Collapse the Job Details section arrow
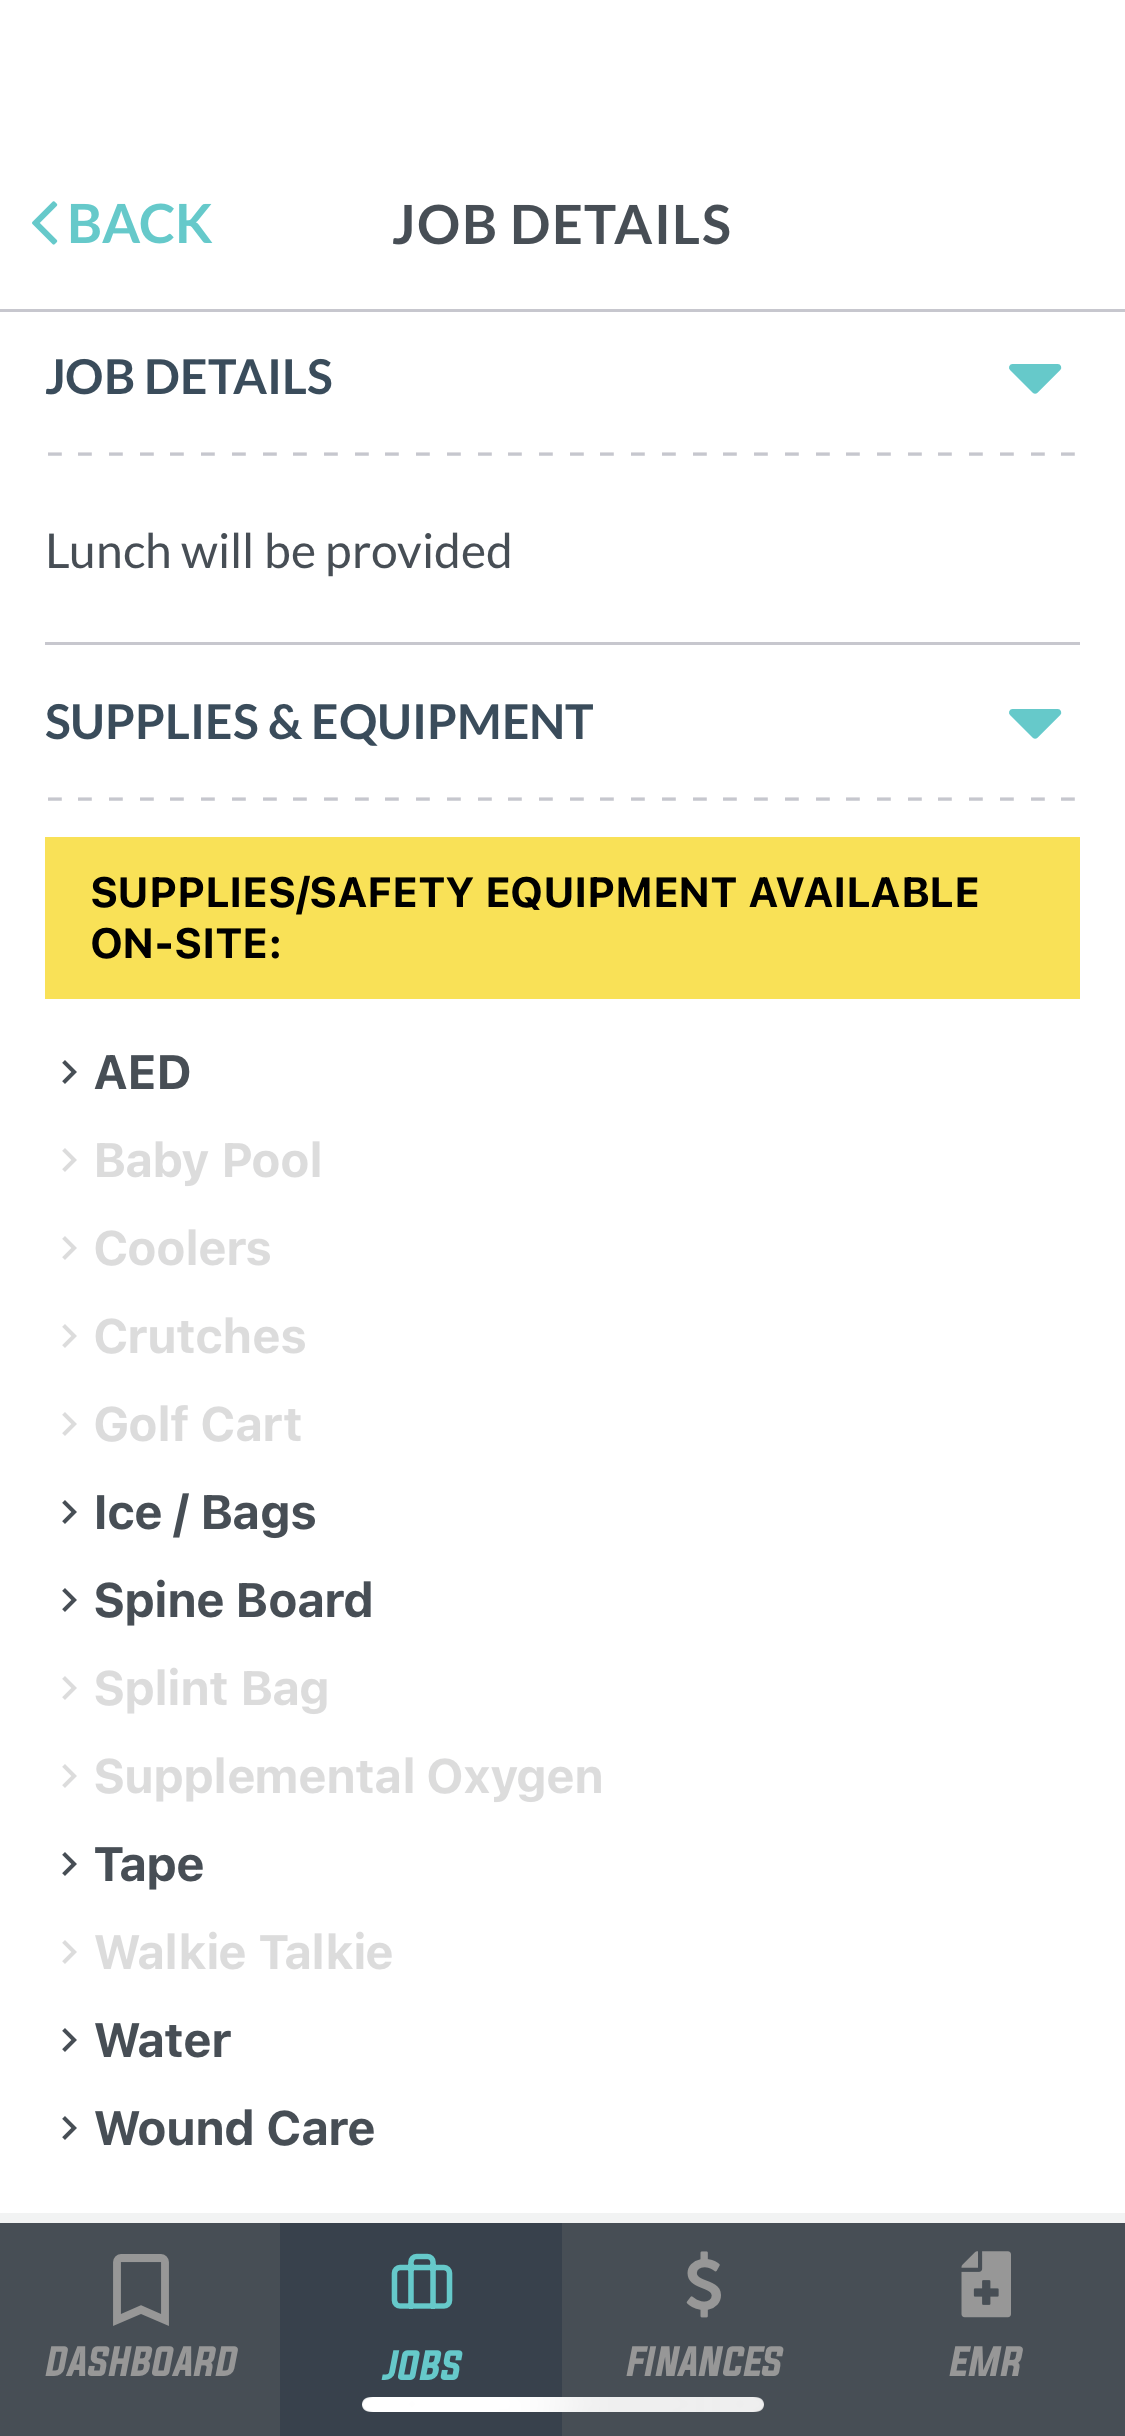 click(x=1034, y=378)
